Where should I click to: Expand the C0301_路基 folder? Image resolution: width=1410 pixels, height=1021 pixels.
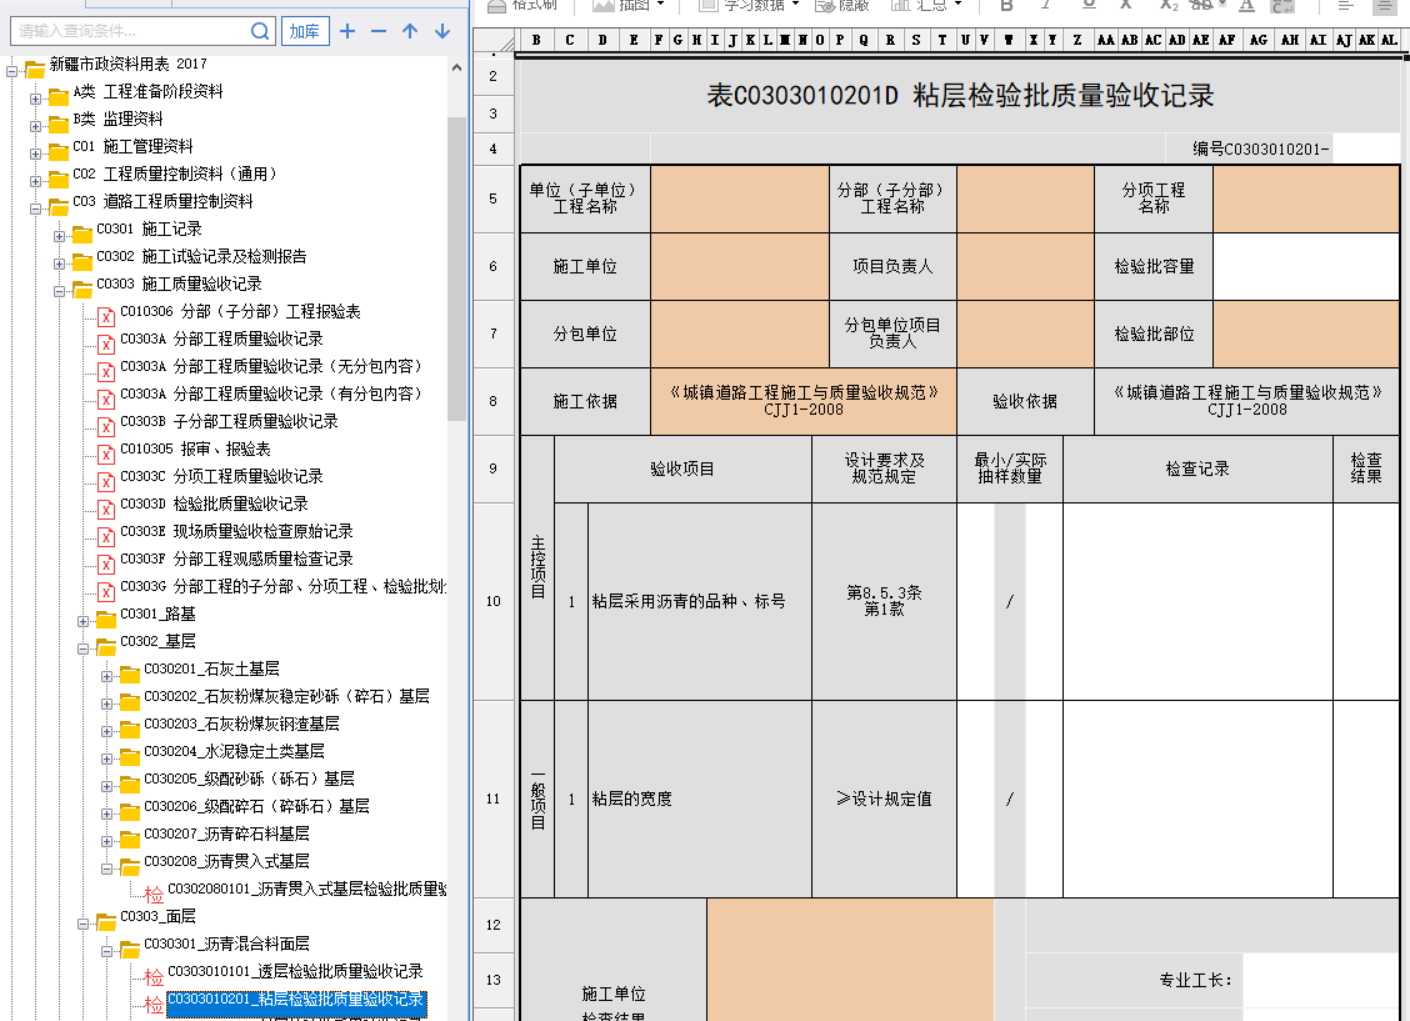pyautogui.click(x=83, y=621)
